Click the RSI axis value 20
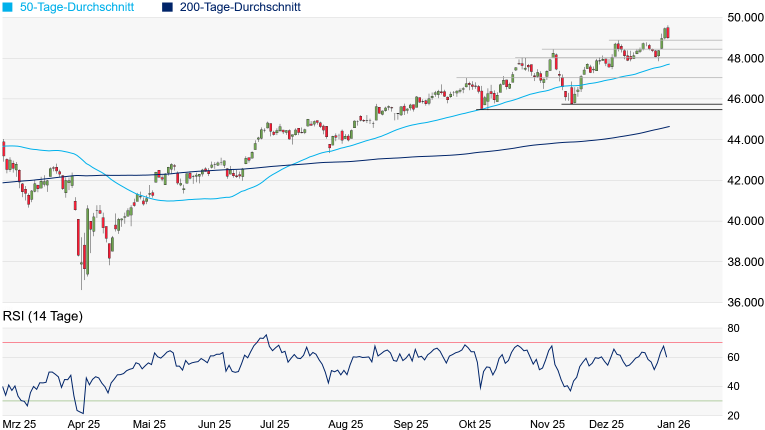The width and height of the screenshot is (765, 430). click(733, 415)
